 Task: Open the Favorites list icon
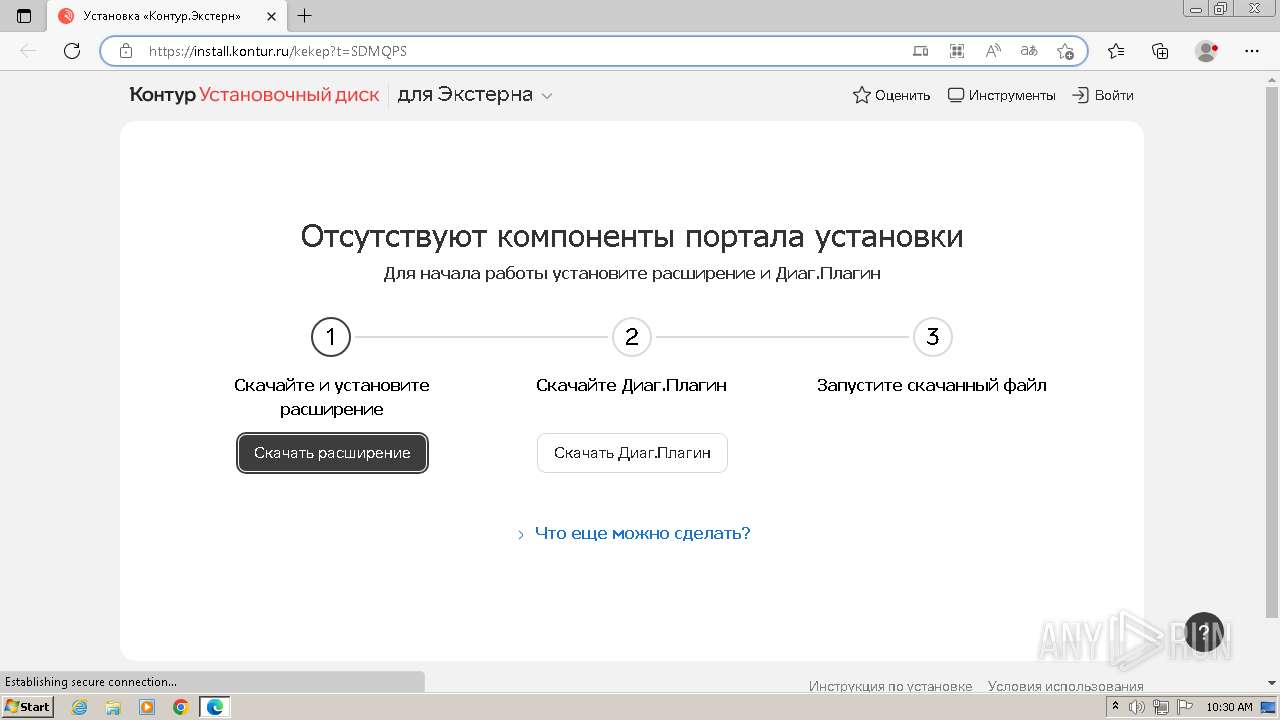(x=1116, y=51)
